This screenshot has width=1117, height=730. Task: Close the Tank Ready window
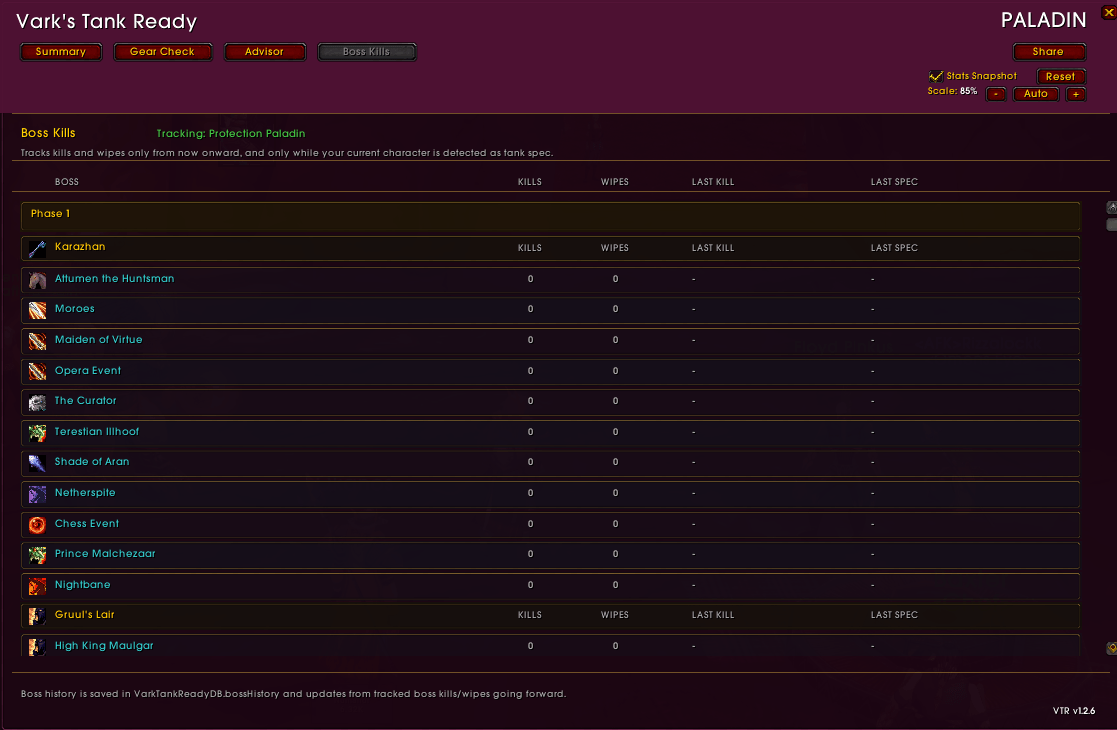pos(1108,12)
